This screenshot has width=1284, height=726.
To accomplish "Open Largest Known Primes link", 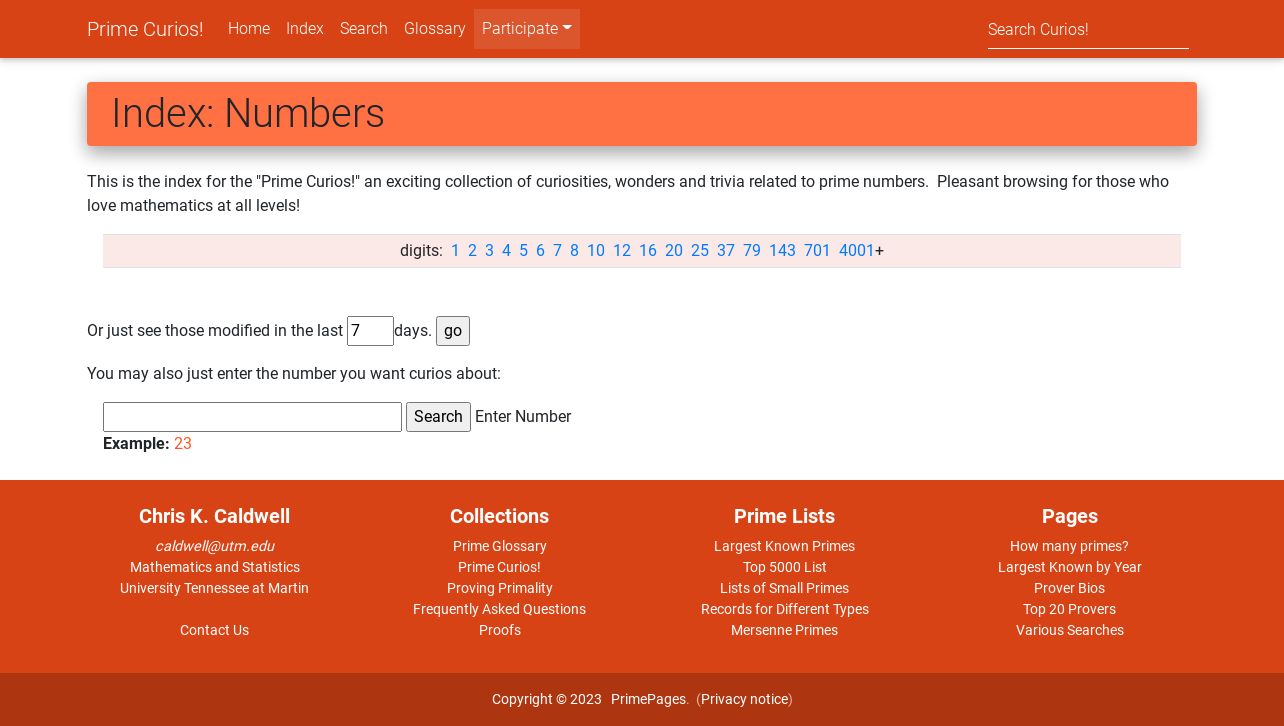I will (x=785, y=546).
